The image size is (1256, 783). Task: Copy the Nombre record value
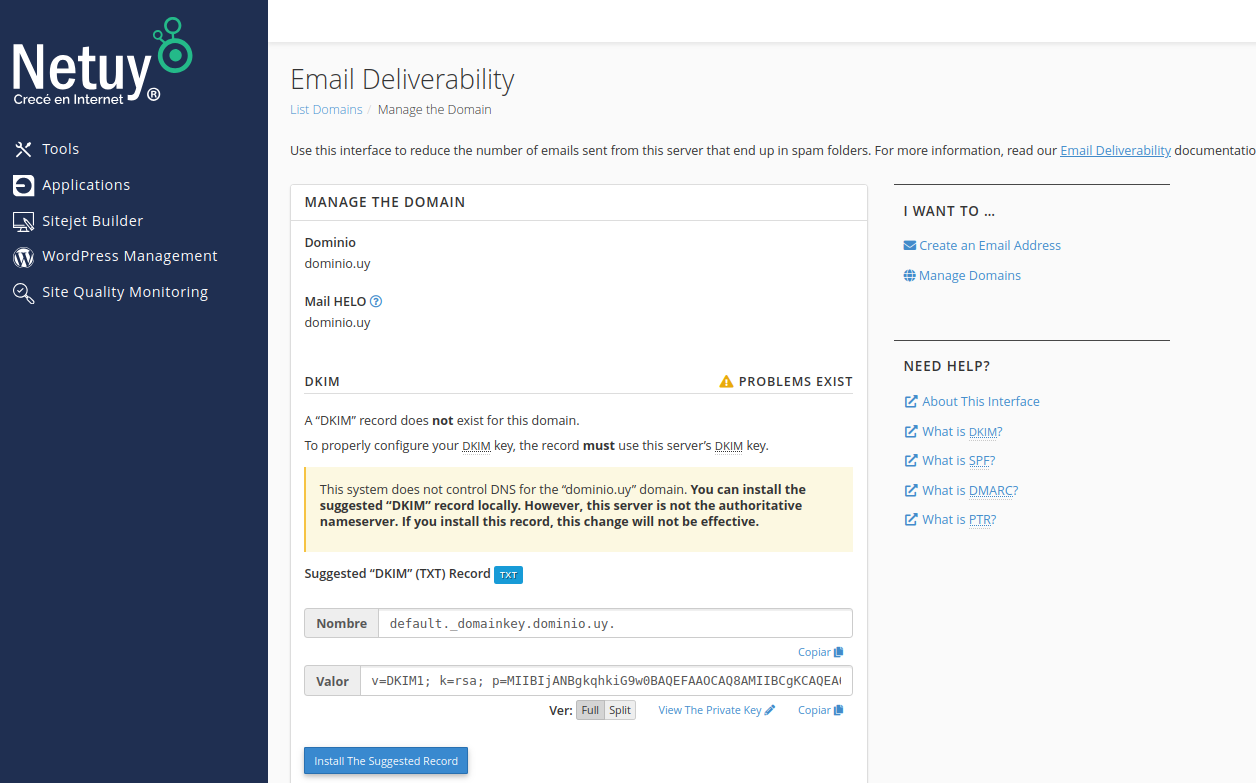(x=820, y=652)
